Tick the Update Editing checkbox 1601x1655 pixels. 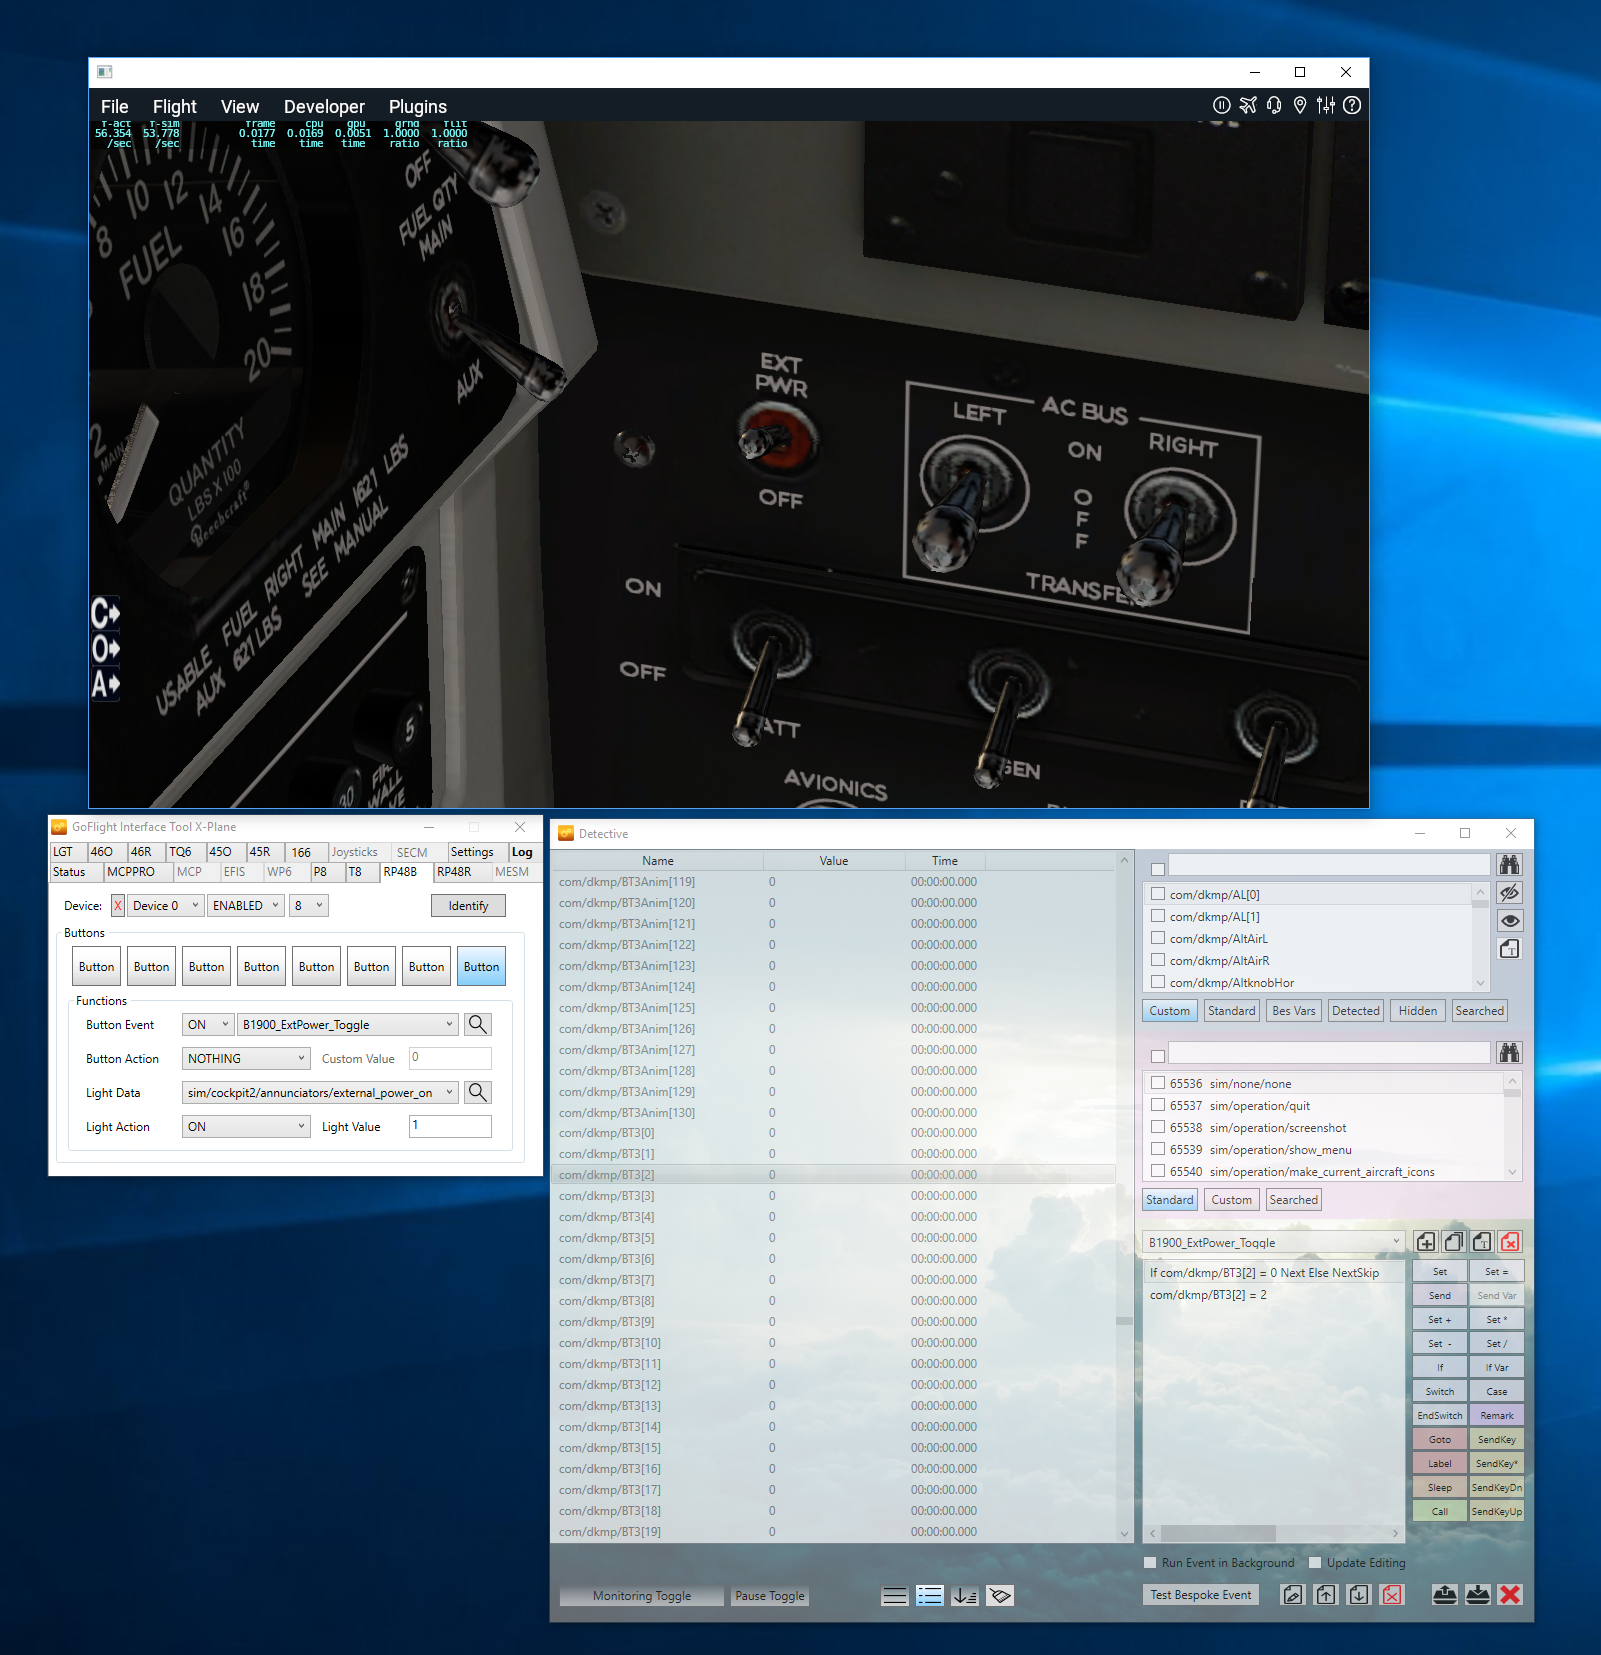click(x=1315, y=1563)
